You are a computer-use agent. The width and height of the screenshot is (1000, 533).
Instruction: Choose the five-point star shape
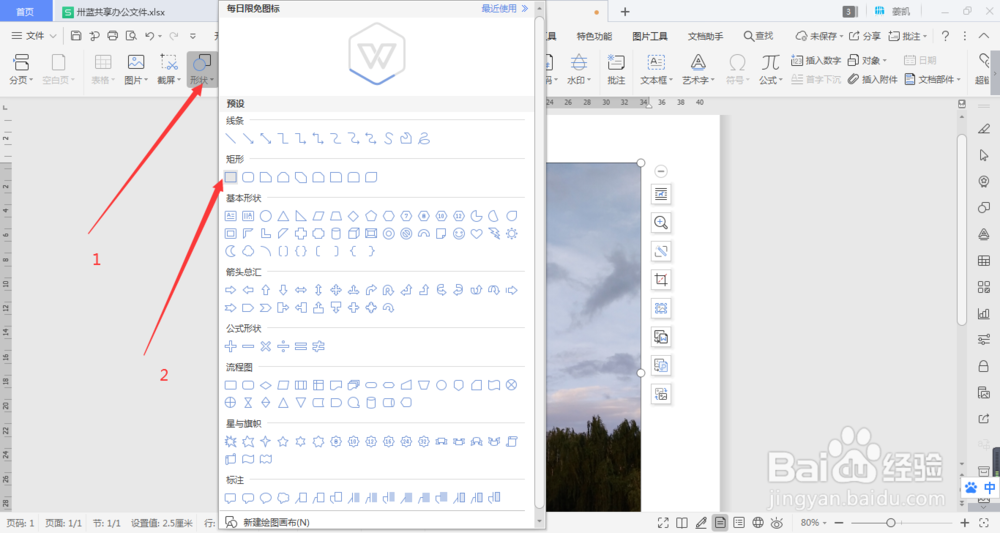click(283, 441)
